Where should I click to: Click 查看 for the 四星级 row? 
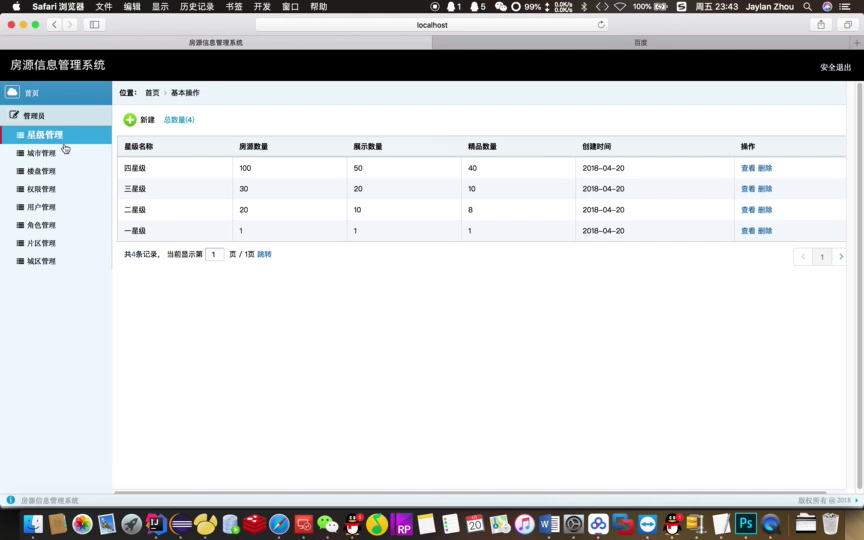point(748,168)
